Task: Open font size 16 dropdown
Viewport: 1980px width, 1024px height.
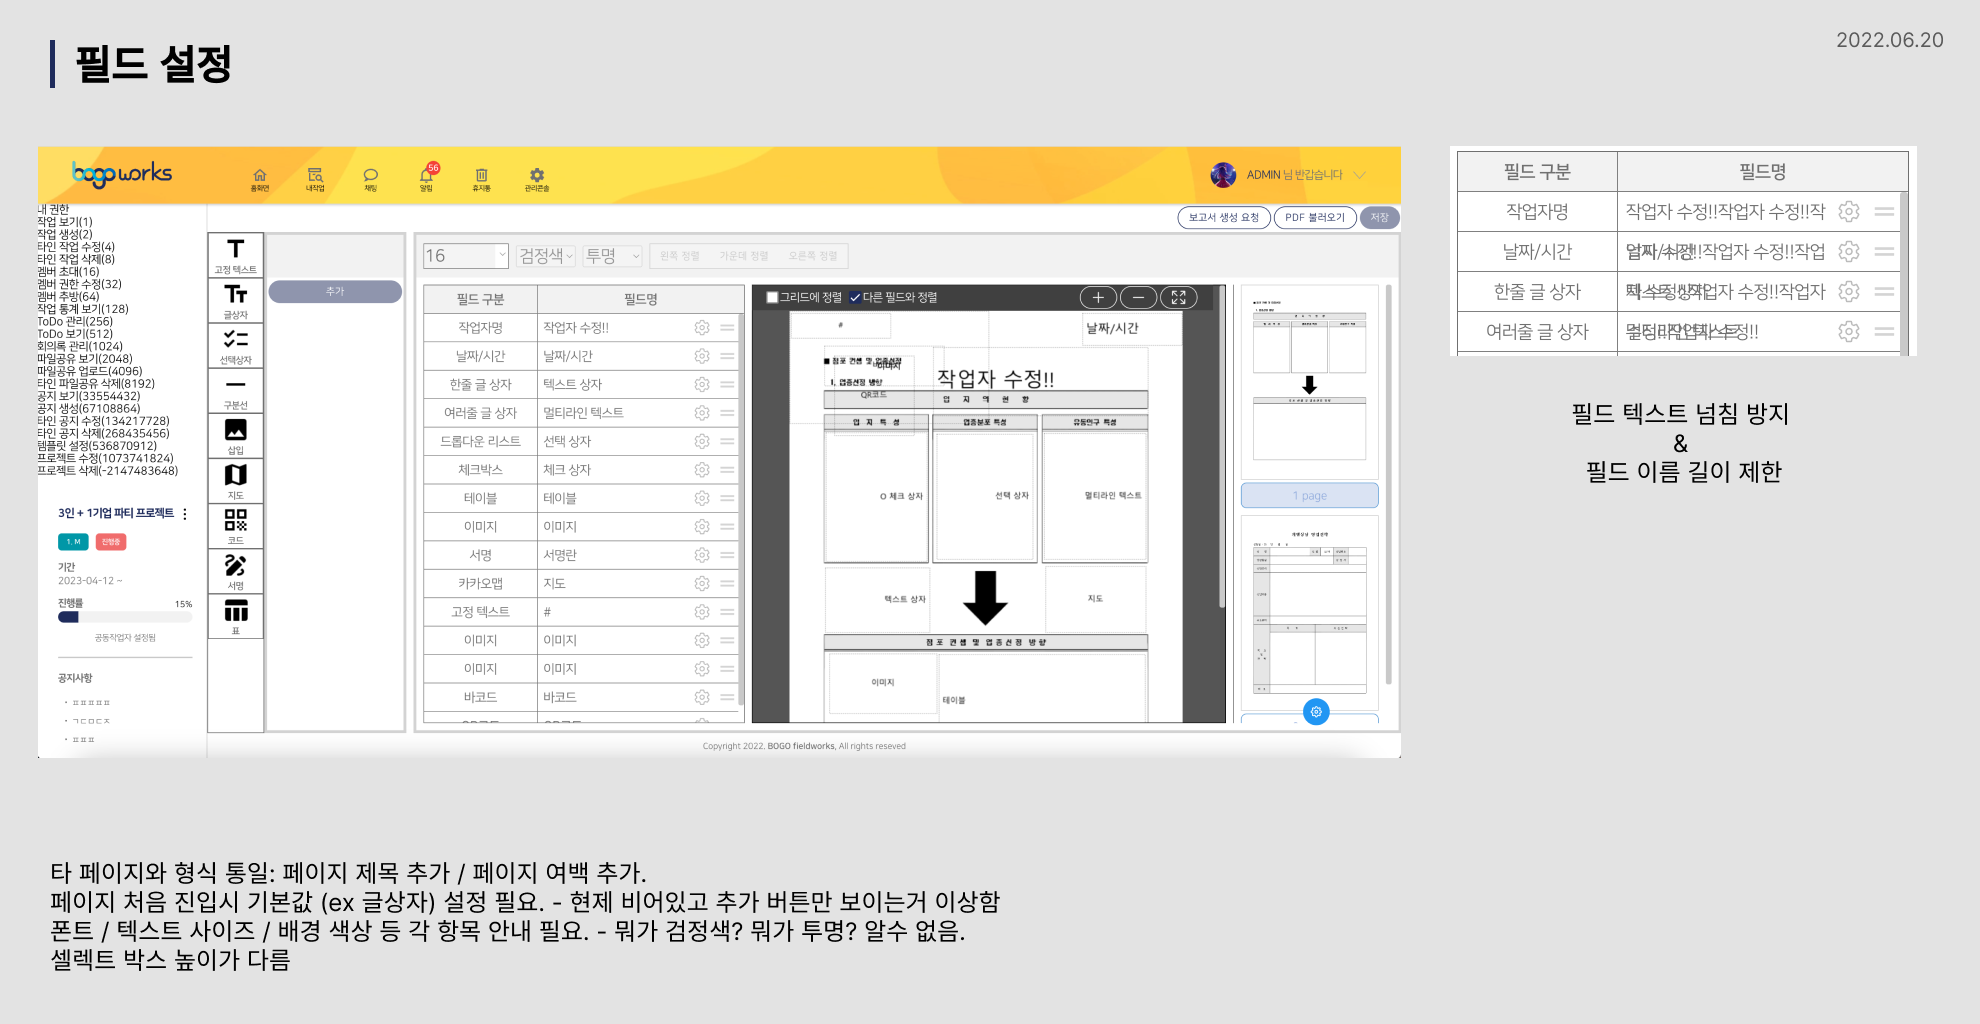Action: click(x=466, y=256)
